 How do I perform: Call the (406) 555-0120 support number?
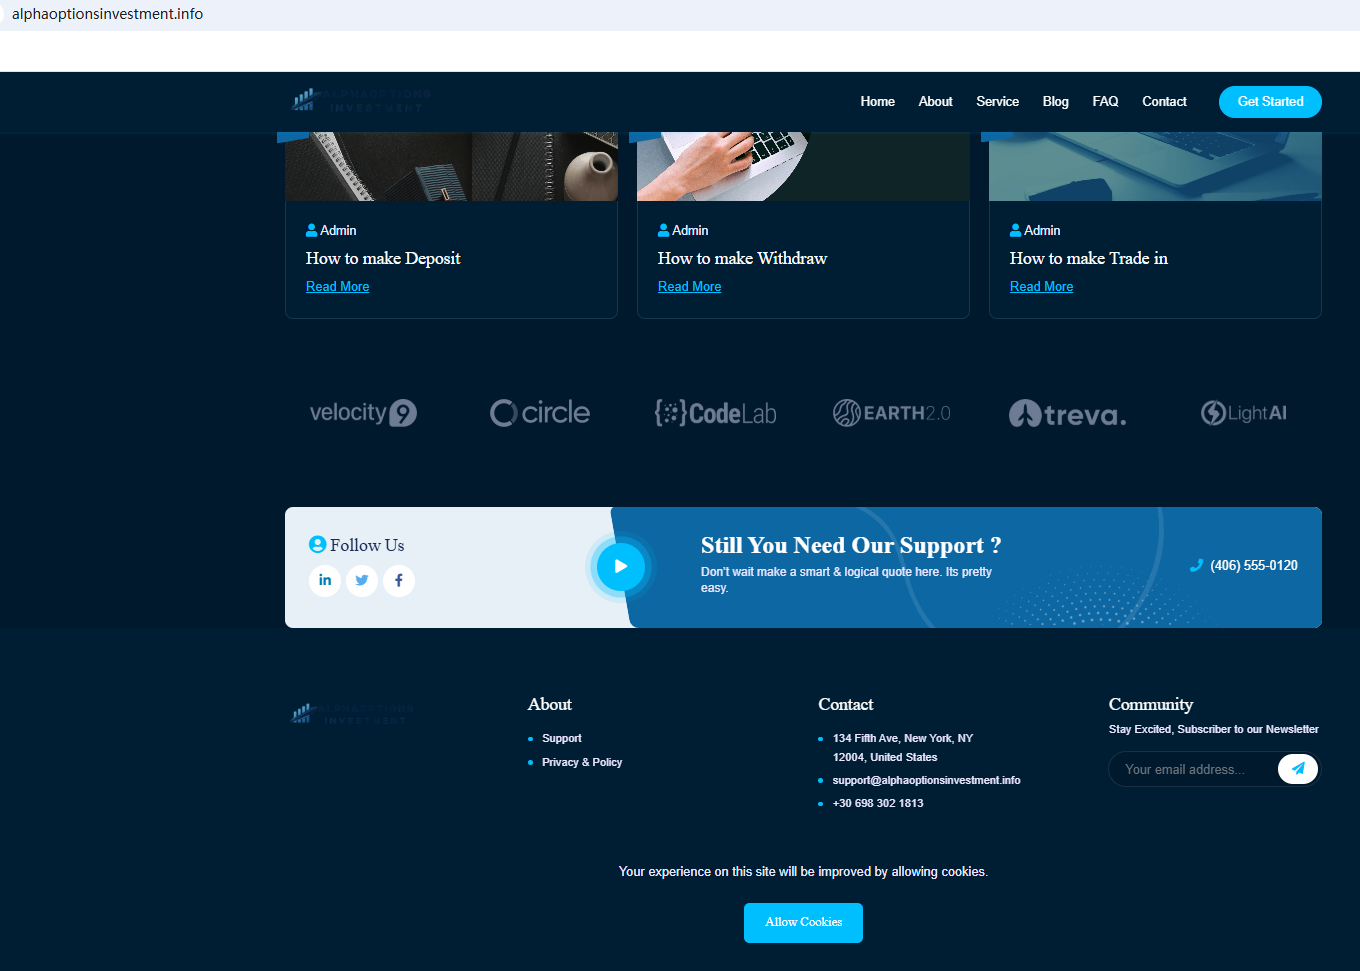[x=1254, y=566]
